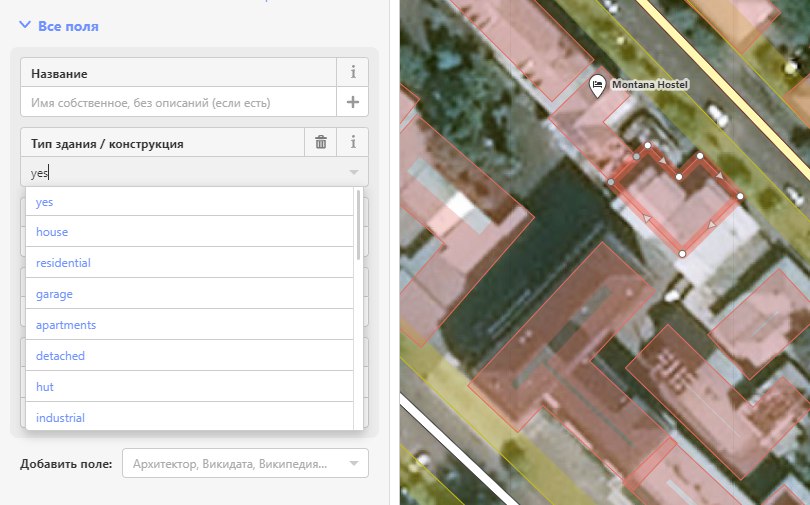
Task: Focus the Название name input field
Action: pos(179,102)
